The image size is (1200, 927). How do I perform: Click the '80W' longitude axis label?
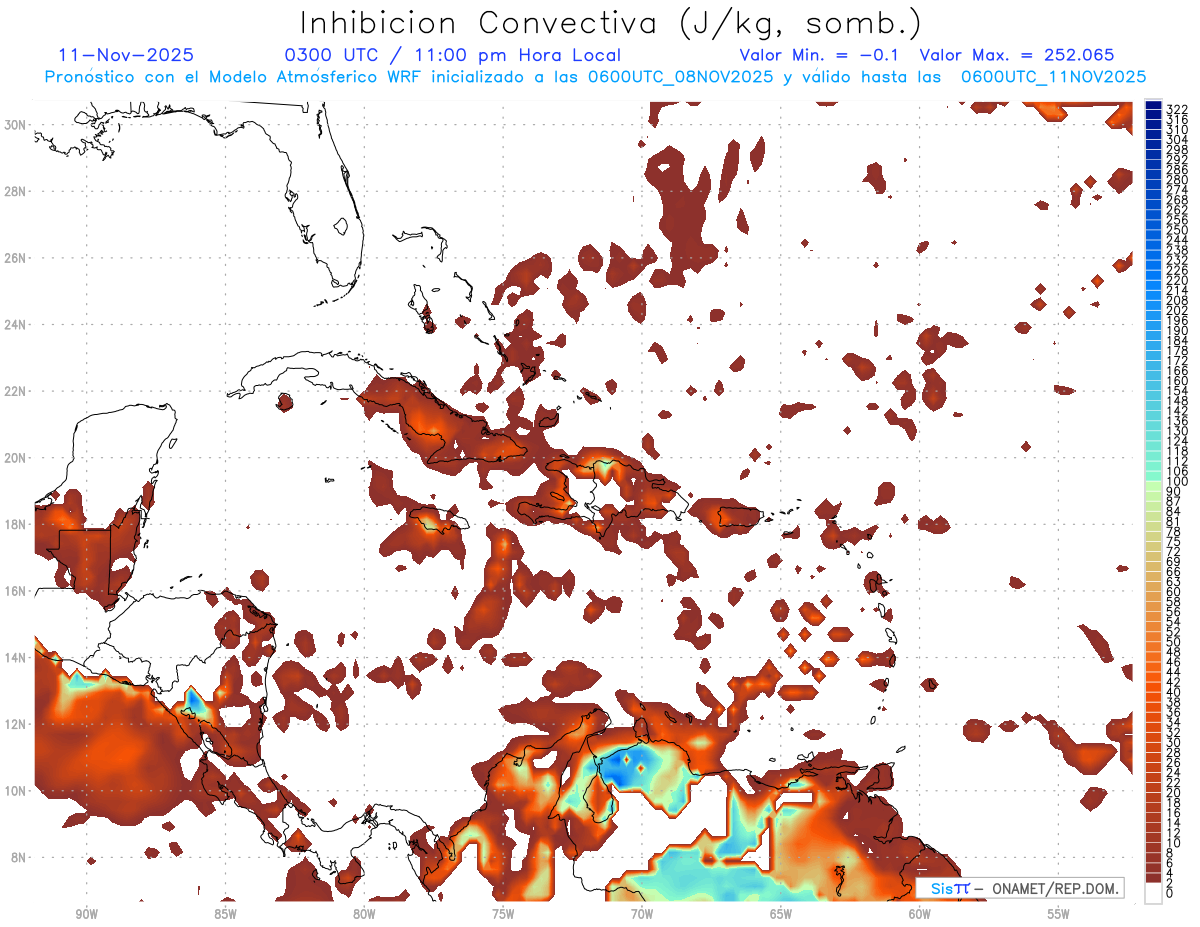(x=364, y=913)
